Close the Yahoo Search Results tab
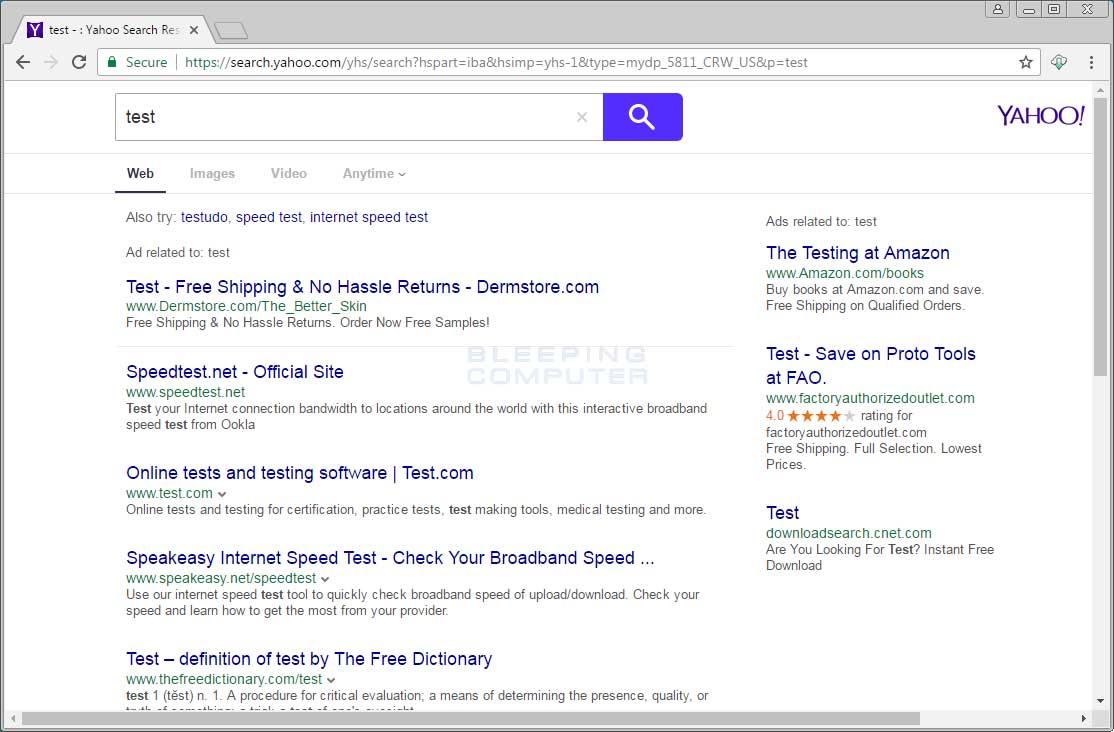The width and height of the screenshot is (1114, 732). 194,30
